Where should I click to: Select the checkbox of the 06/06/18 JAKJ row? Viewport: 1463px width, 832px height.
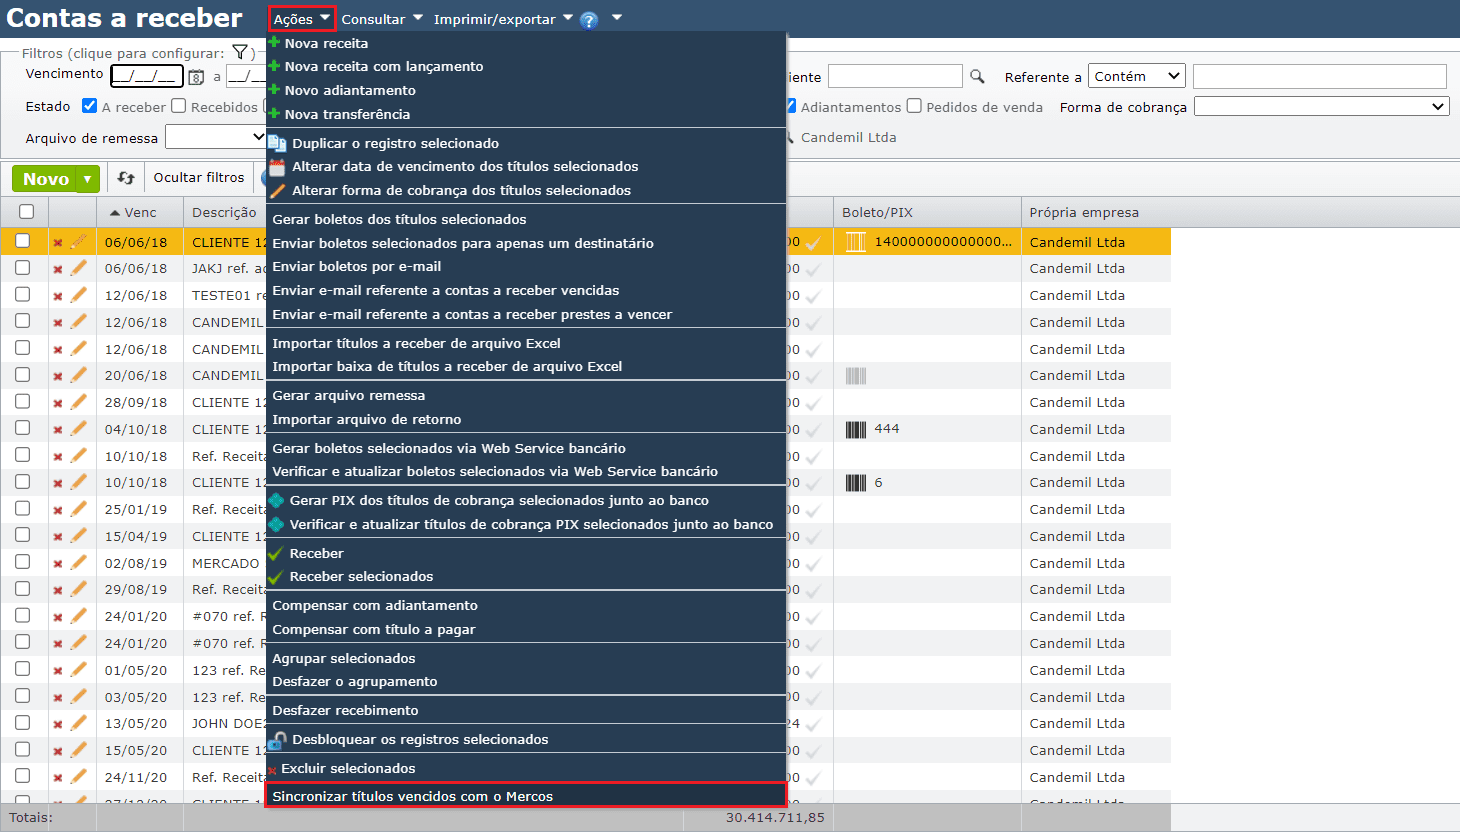(23, 268)
